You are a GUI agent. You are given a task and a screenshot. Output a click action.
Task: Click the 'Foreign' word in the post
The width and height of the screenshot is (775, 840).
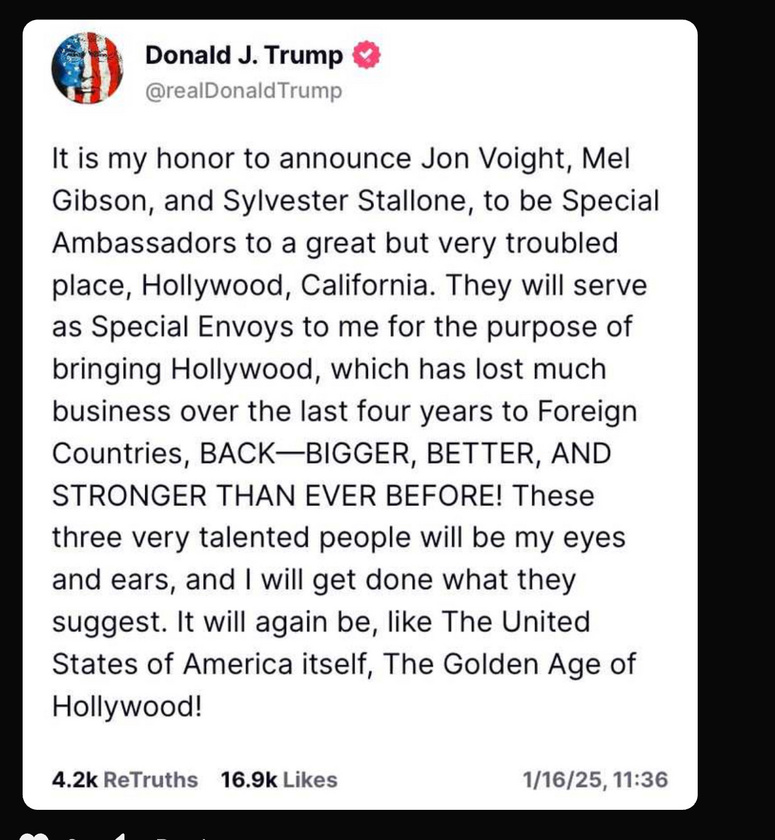click(x=587, y=412)
